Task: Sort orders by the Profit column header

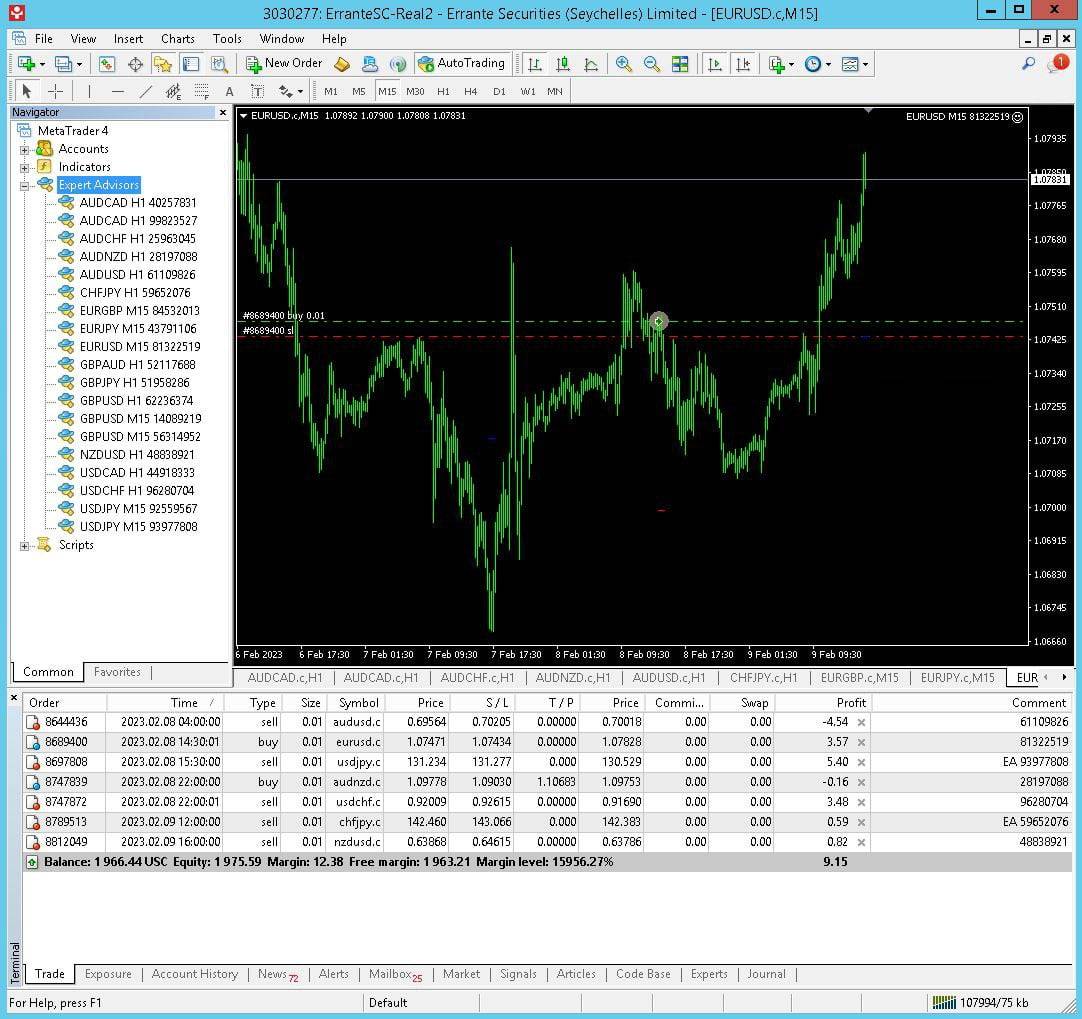Action: pos(822,702)
